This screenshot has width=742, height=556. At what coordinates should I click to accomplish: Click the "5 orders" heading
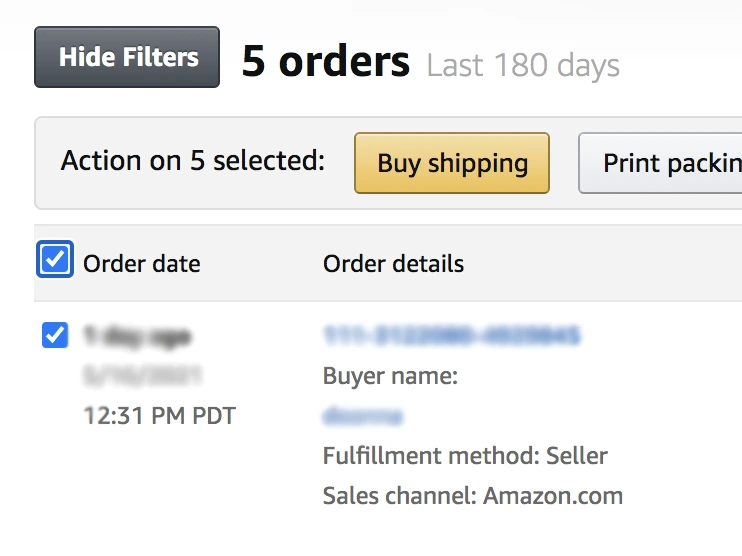click(x=325, y=62)
